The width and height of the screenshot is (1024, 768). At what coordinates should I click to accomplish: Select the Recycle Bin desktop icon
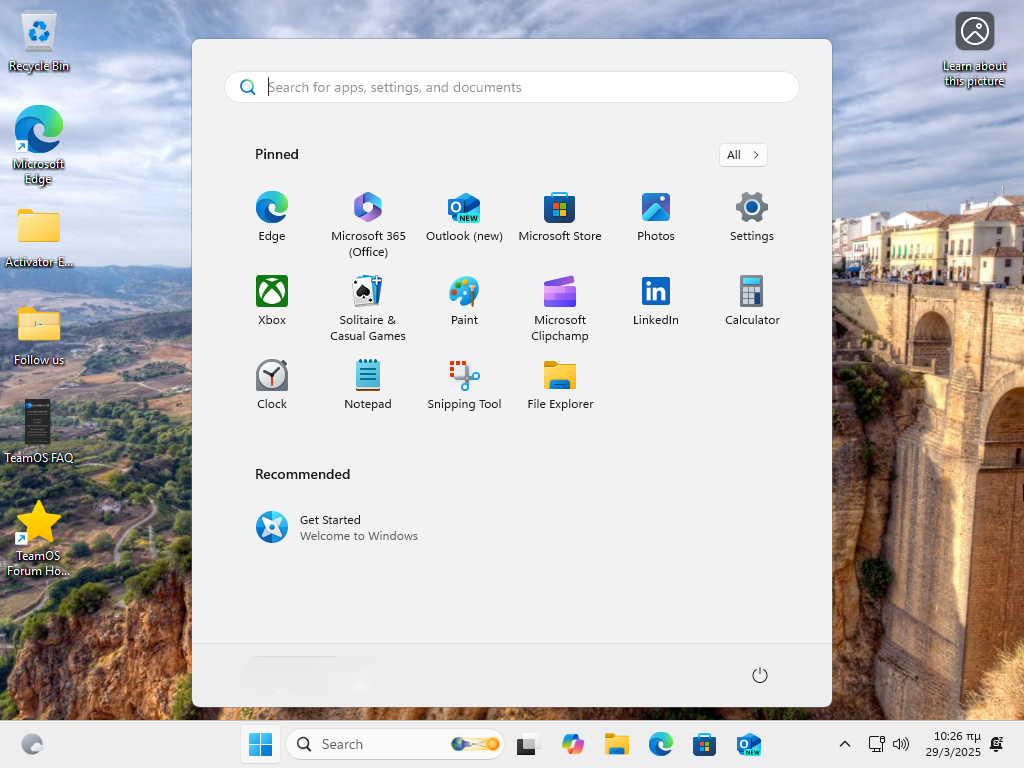pos(39,42)
